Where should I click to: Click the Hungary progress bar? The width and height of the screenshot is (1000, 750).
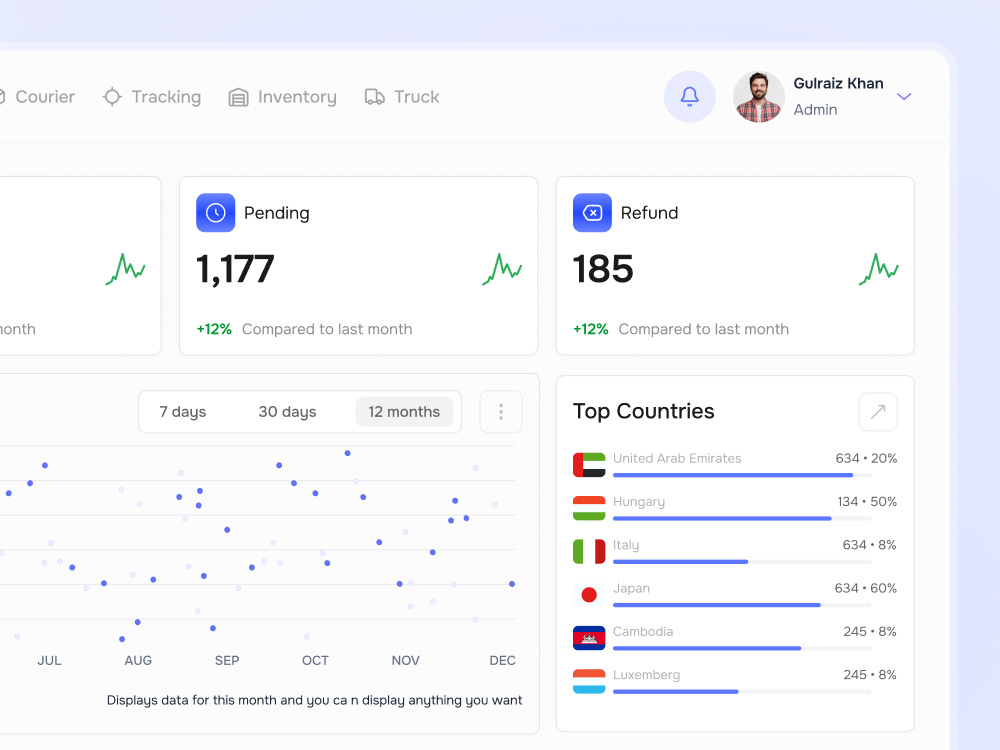point(742,518)
